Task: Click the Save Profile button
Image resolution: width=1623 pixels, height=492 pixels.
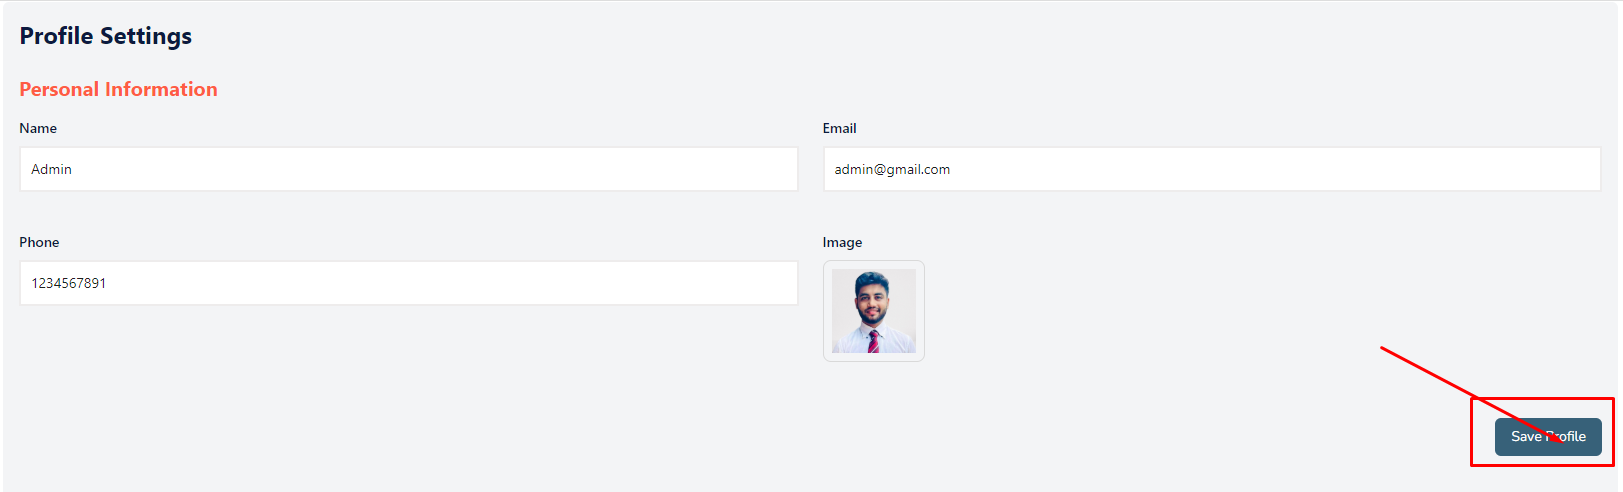Action: click(x=1548, y=437)
